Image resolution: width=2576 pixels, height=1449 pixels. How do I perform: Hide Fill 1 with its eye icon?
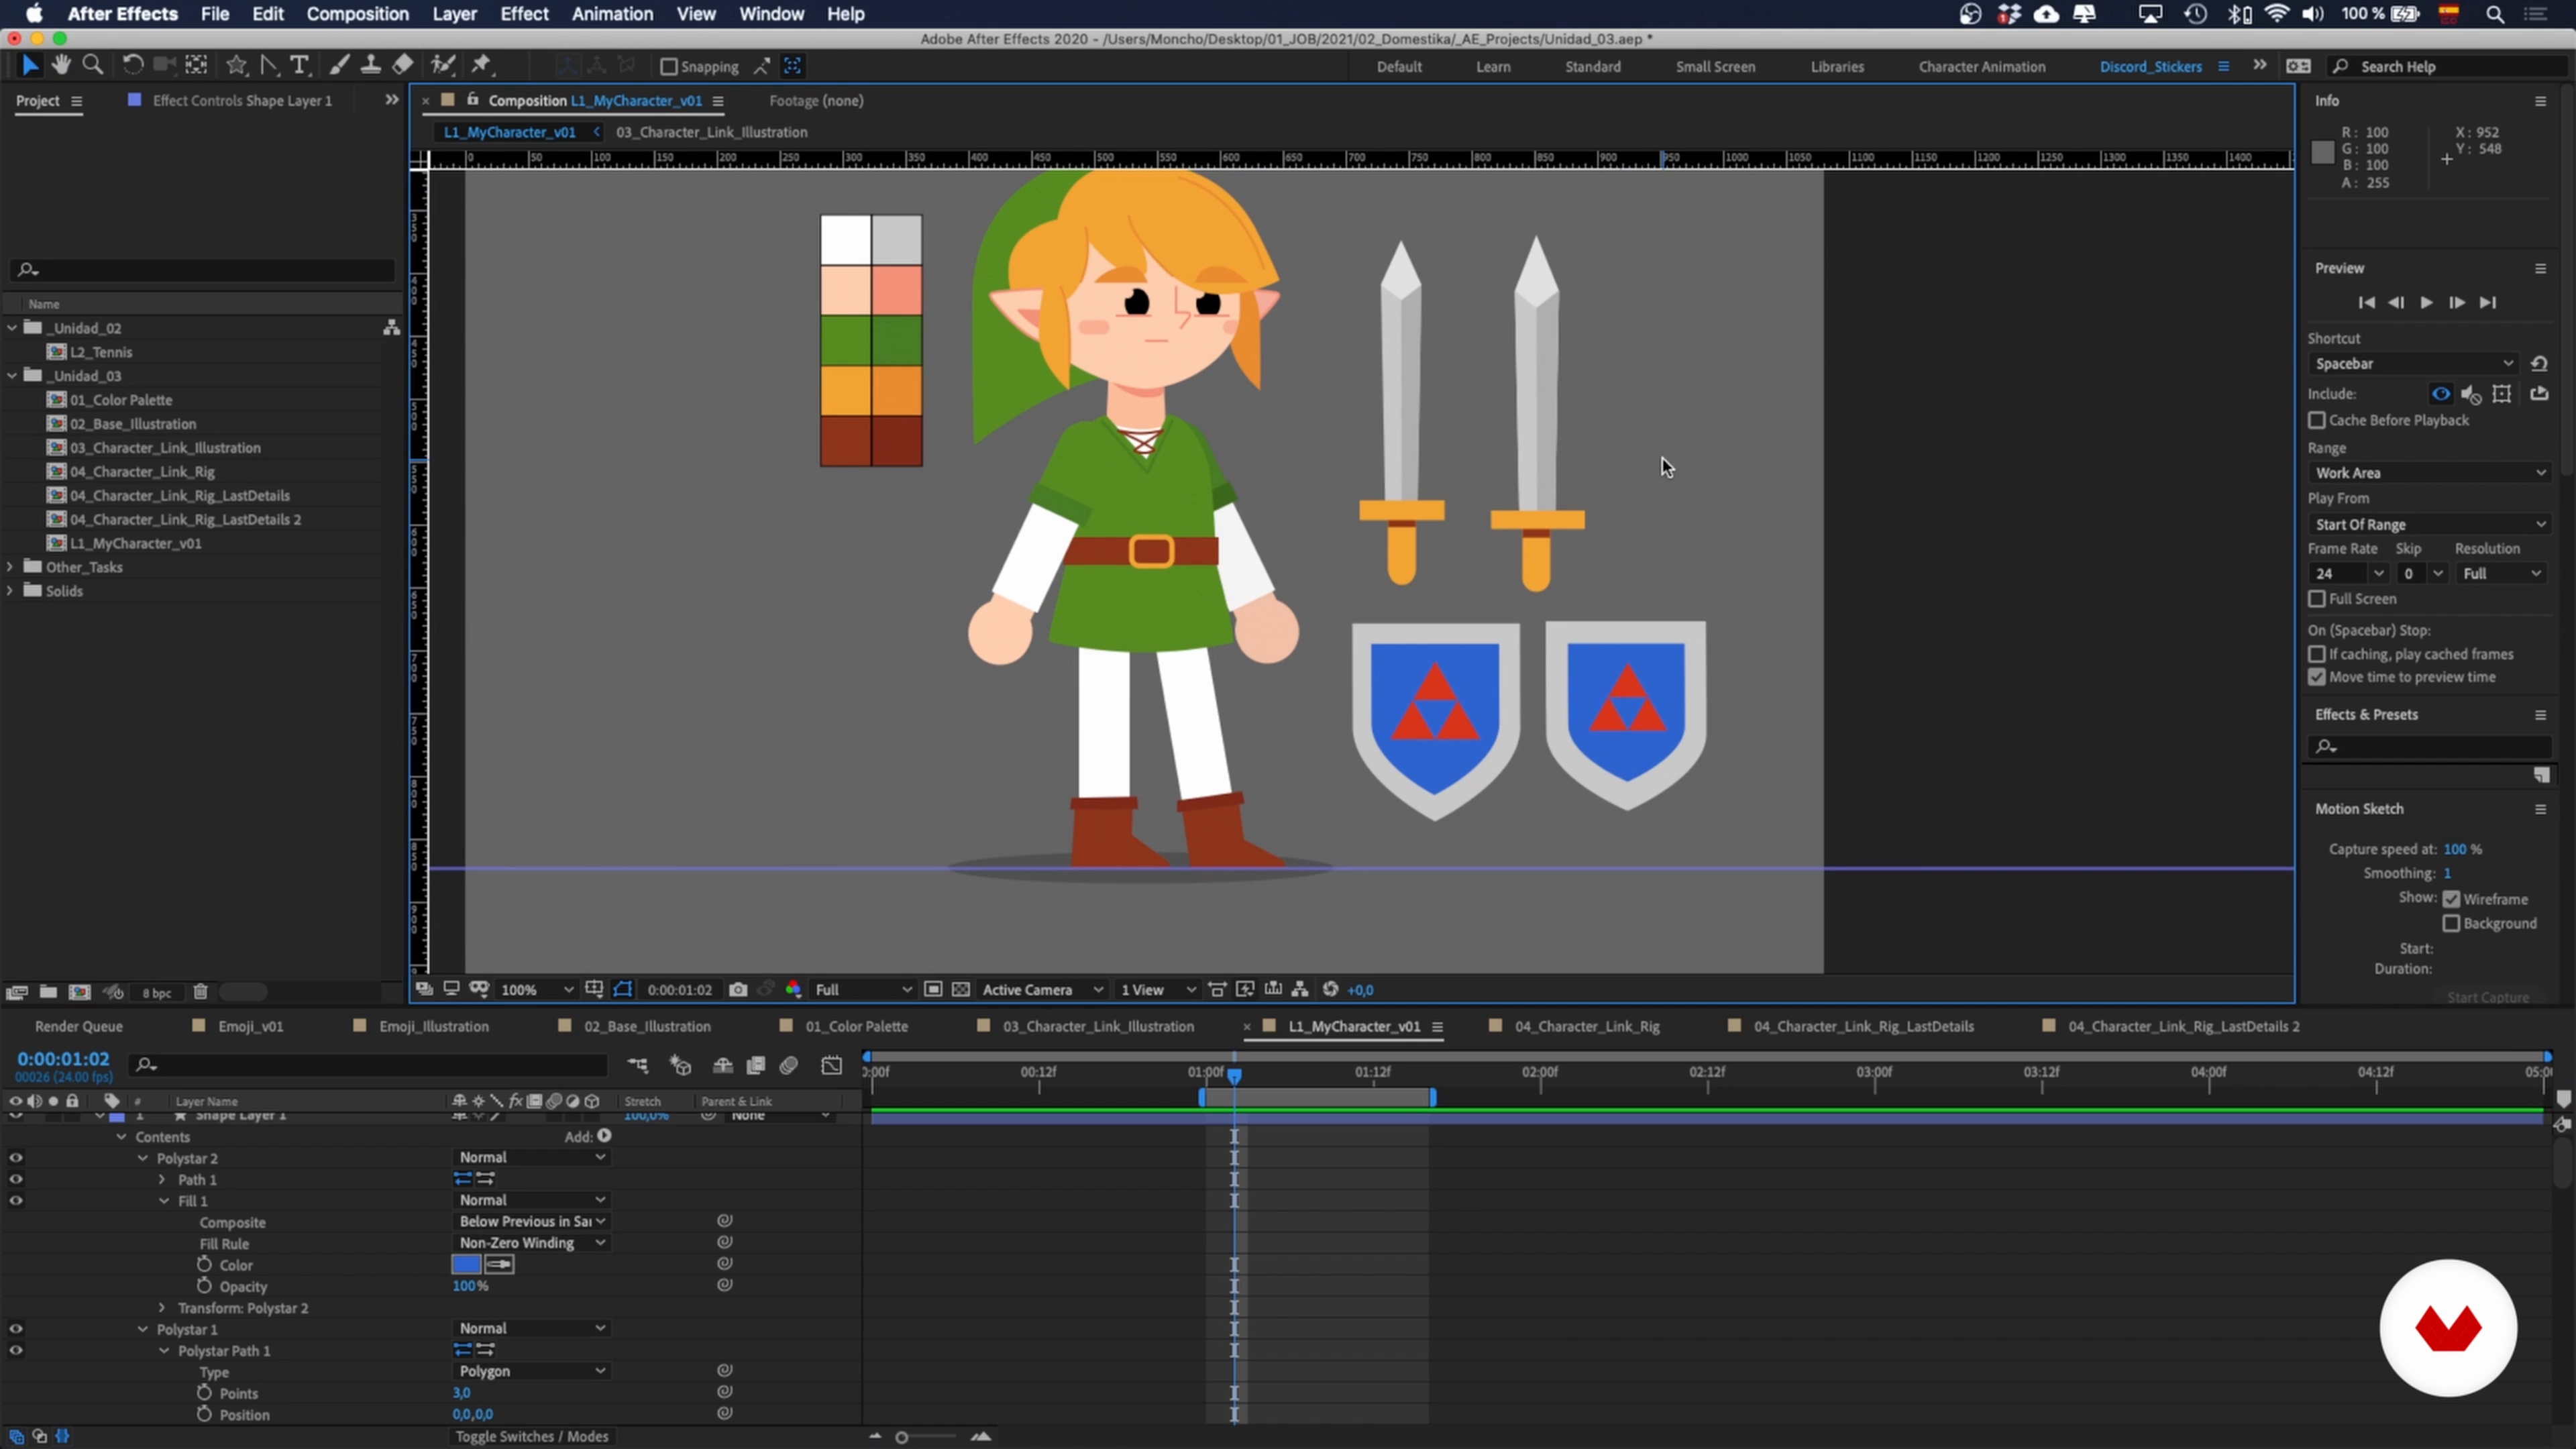tap(16, 1201)
